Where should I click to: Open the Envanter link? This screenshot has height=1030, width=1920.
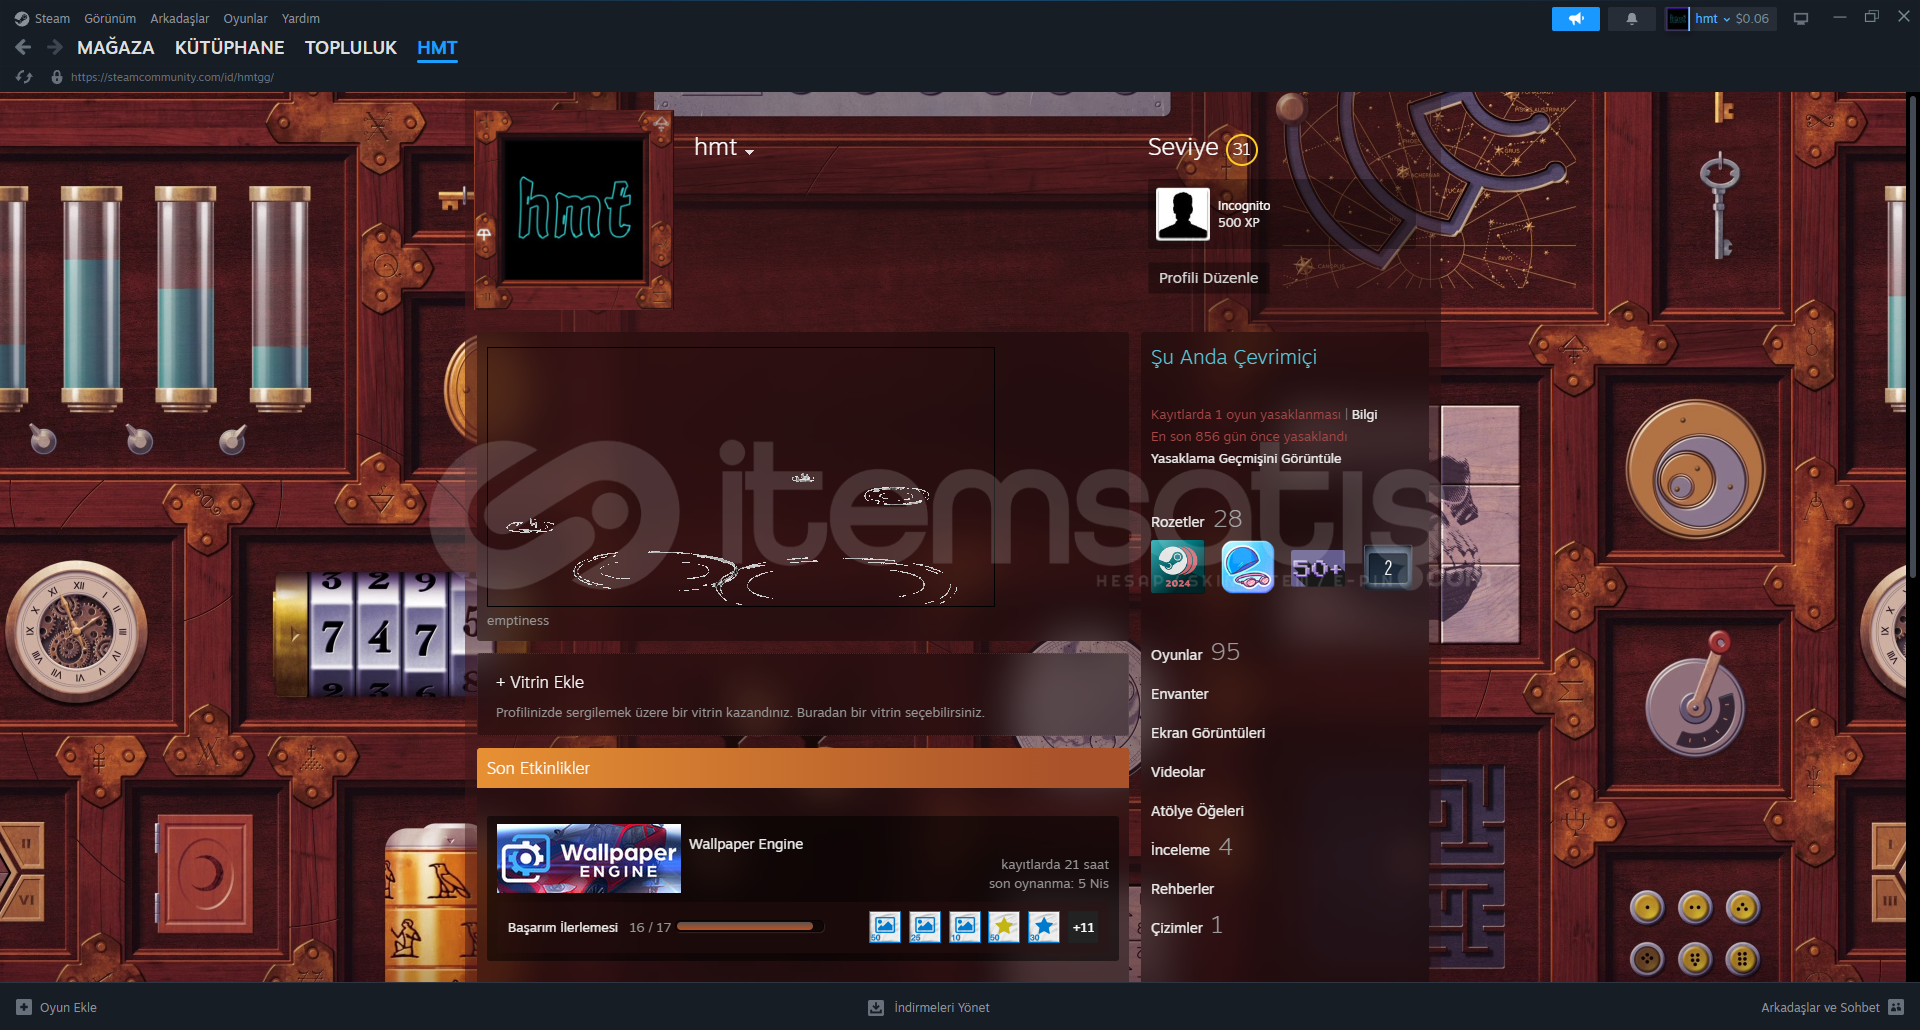[x=1179, y=694]
